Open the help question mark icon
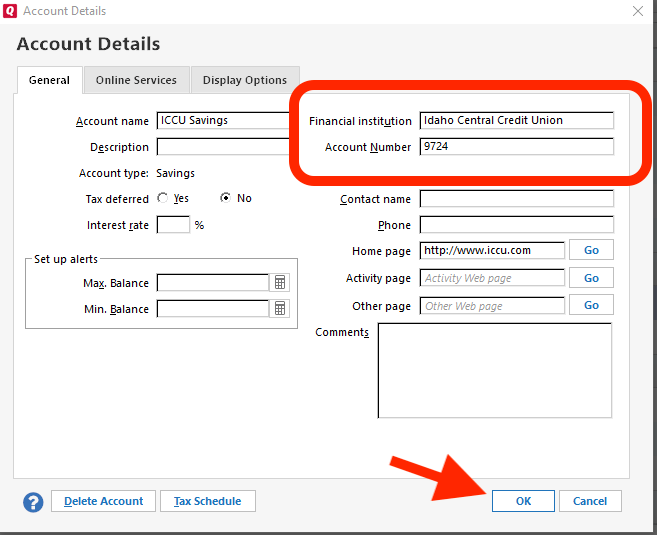 33,501
